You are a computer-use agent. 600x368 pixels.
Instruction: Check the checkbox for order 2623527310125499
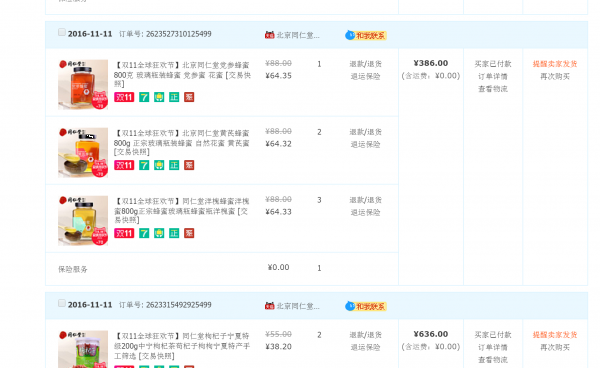point(62,33)
